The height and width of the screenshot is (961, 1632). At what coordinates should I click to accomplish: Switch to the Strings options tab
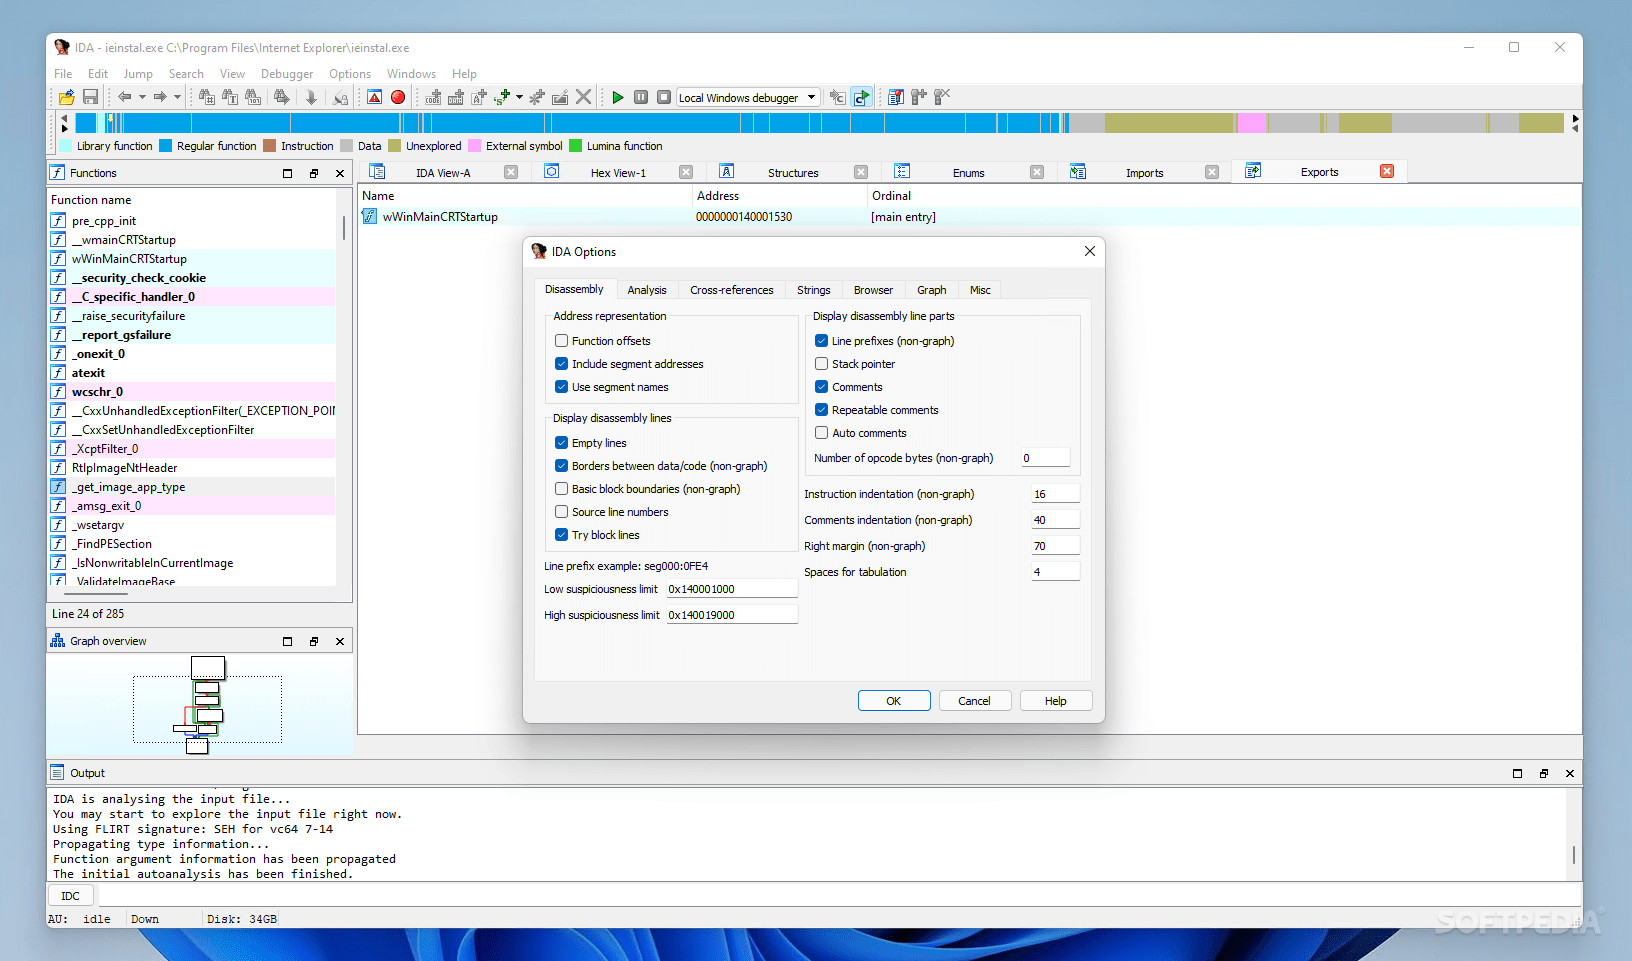pos(814,290)
